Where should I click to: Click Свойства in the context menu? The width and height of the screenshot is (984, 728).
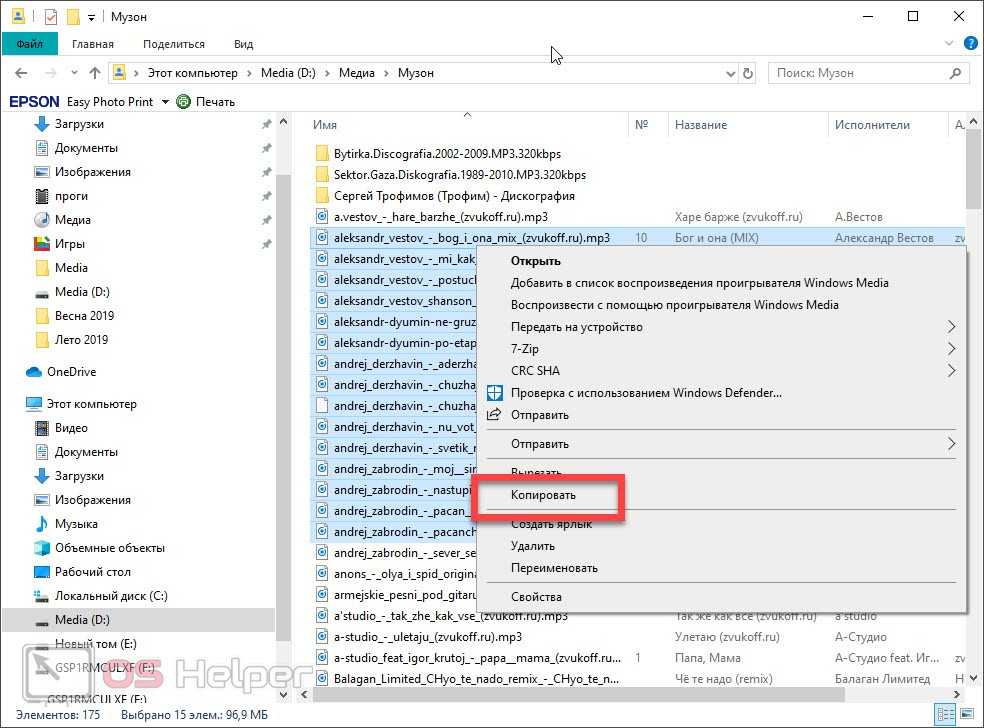536,597
